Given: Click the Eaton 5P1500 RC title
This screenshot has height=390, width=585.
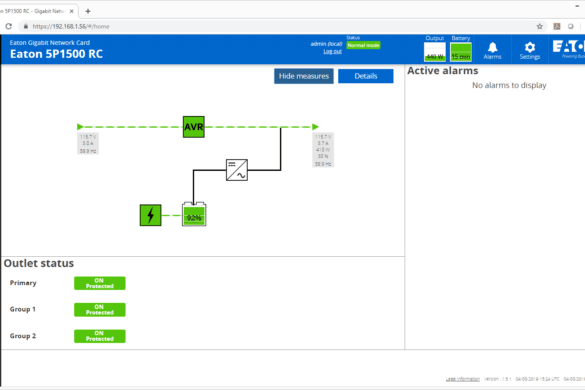Looking at the screenshot, I should [56, 54].
